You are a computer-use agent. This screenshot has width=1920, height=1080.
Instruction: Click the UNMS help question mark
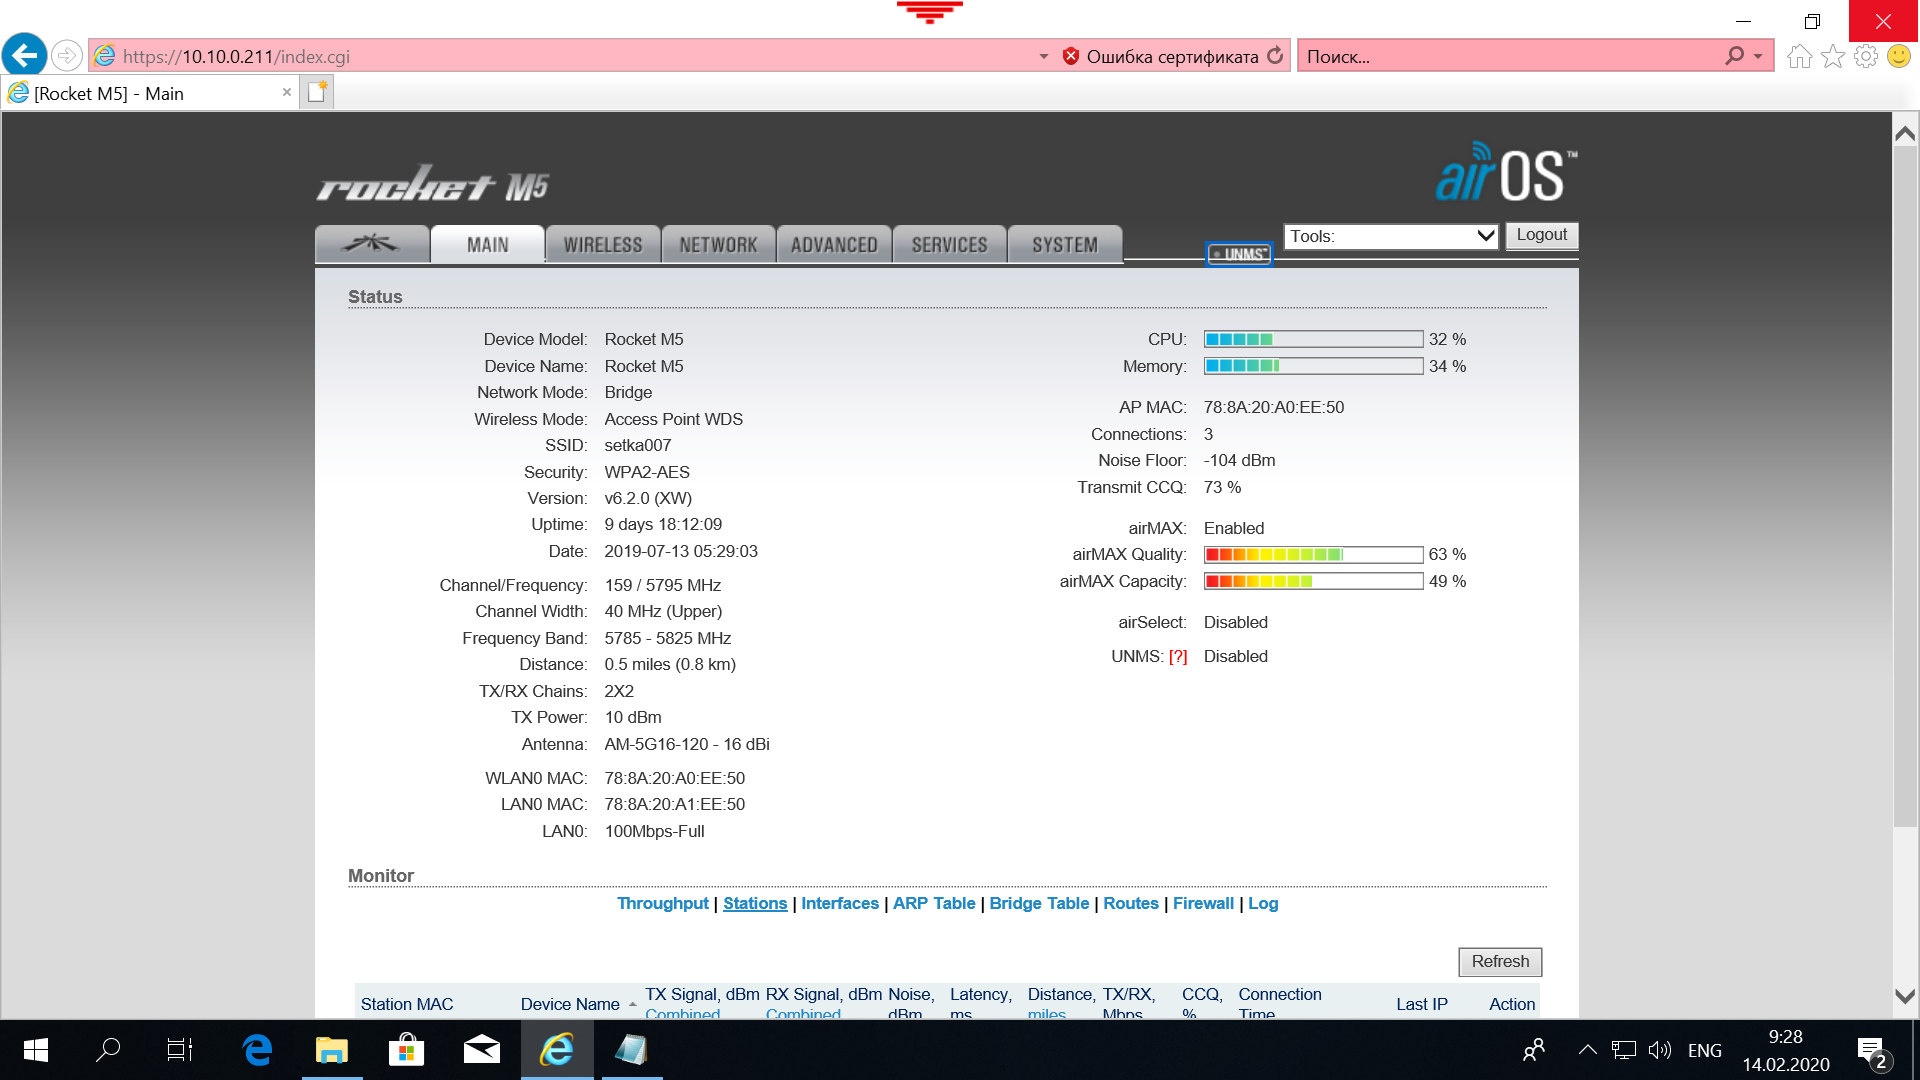1178,657
